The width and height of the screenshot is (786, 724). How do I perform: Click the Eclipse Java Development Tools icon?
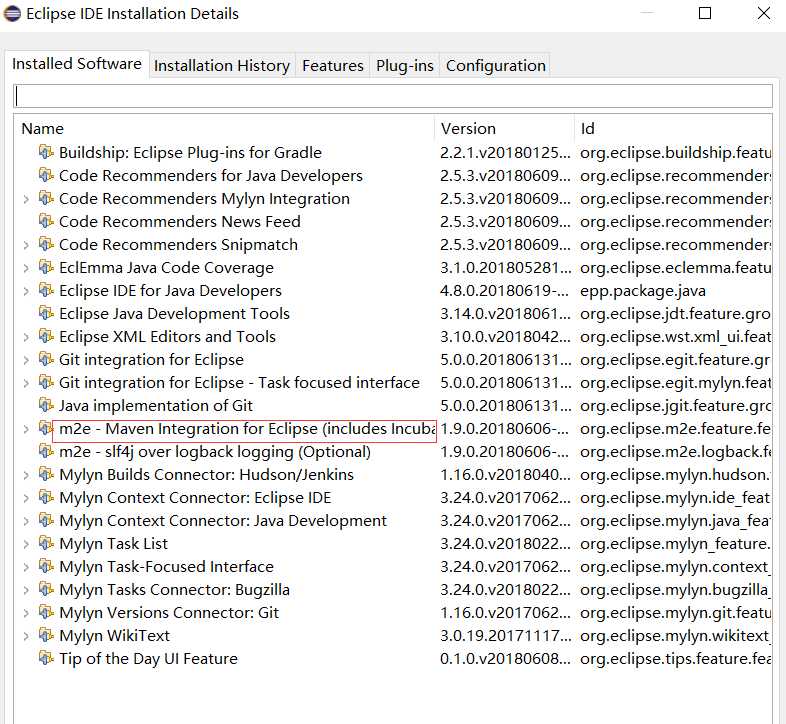pyautogui.click(x=46, y=313)
